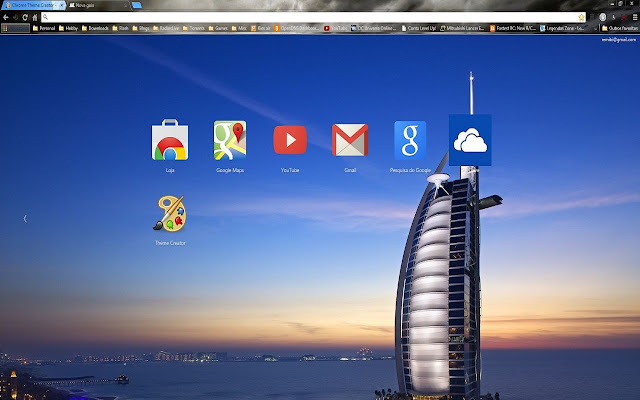Open the YouTube app icon
The width and height of the screenshot is (640, 400).
click(x=290, y=140)
